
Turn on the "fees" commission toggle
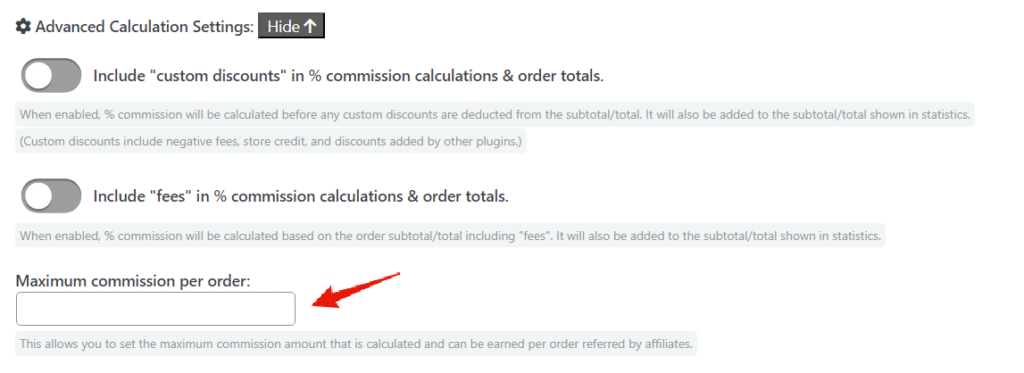(x=51, y=196)
